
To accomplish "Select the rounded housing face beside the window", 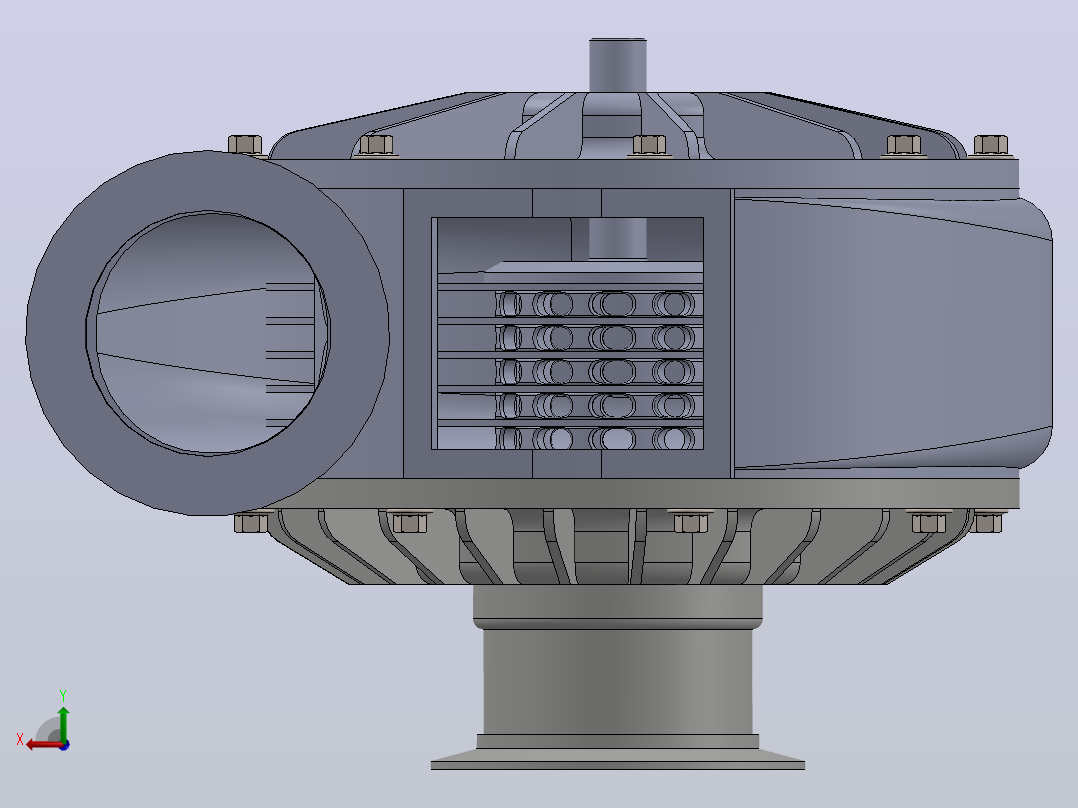I will (892, 334).
